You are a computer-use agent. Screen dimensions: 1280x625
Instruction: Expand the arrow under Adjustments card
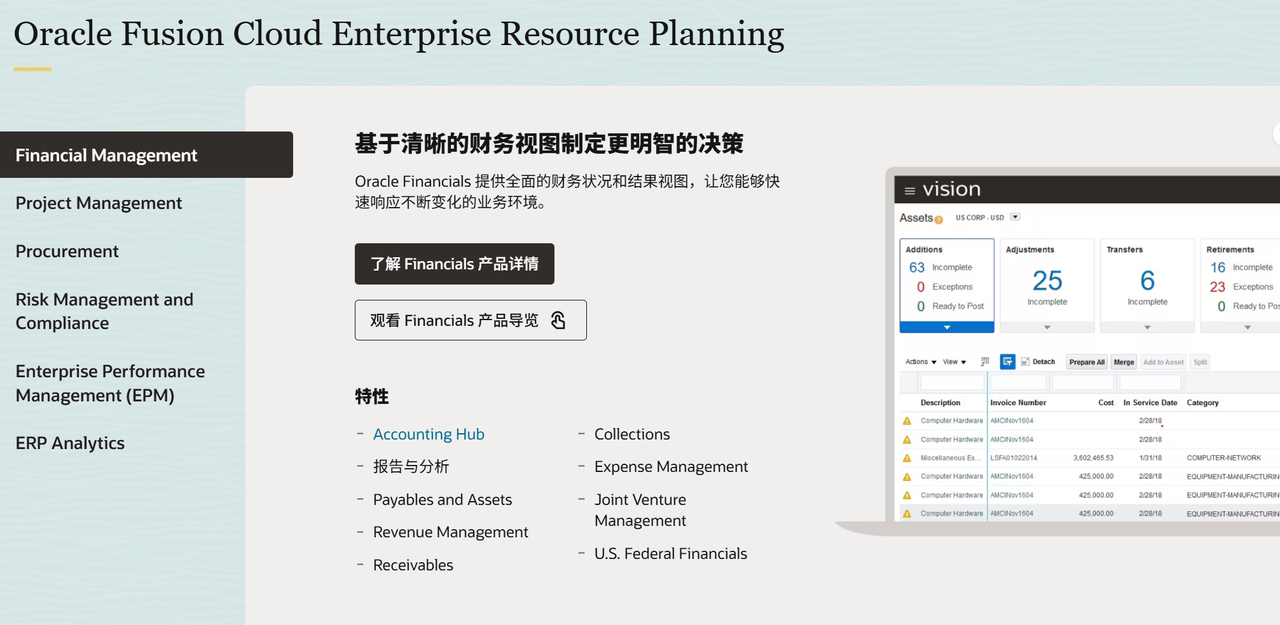[x=1047, y=327]
